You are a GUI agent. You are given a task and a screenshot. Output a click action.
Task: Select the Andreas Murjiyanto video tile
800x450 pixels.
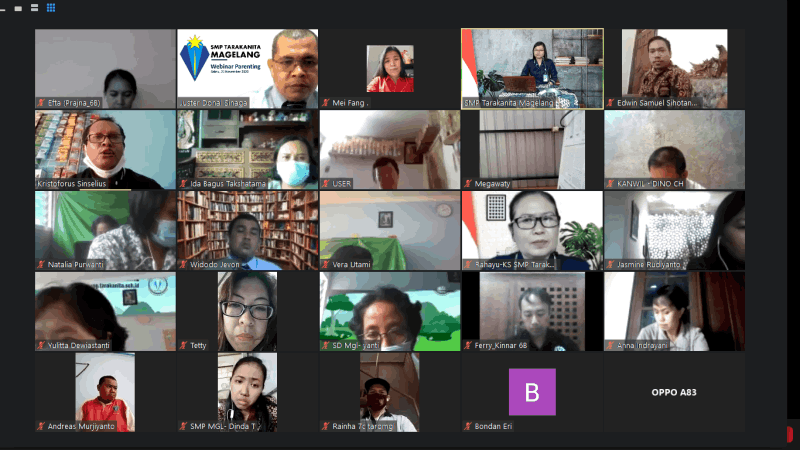coord(105,392)
